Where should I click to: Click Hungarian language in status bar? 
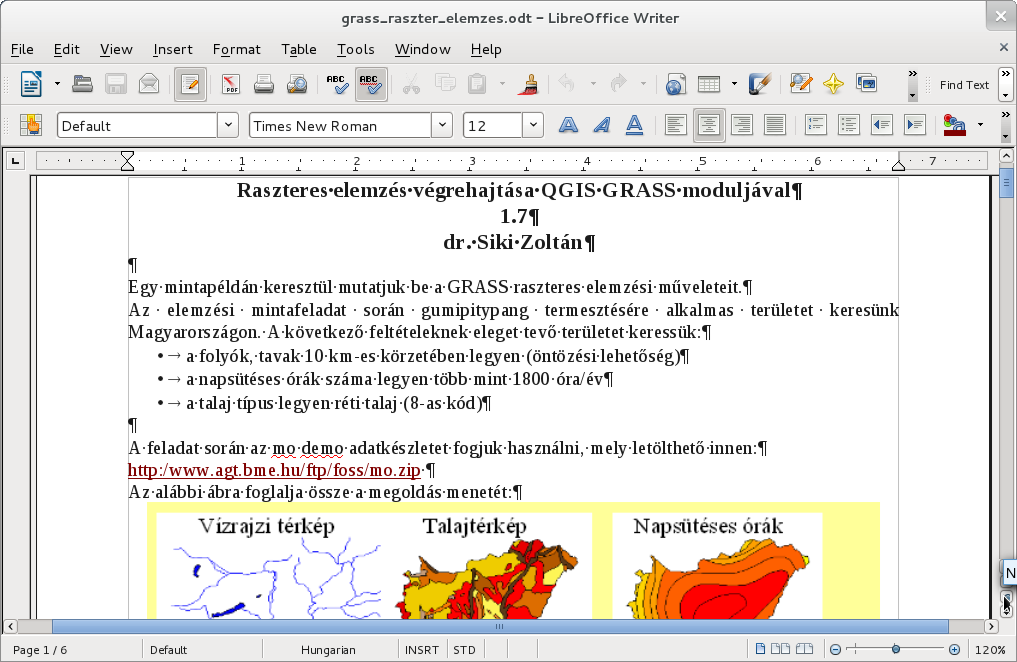click(328, 650)
